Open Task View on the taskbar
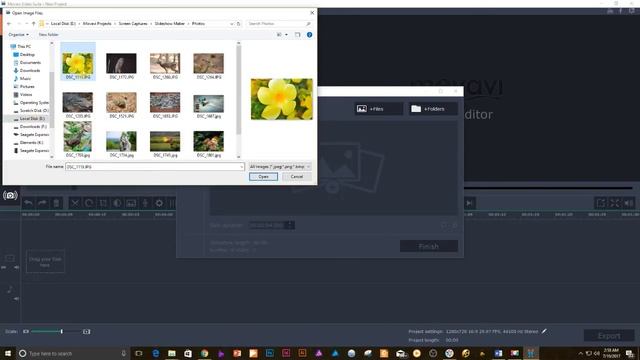The width and height of the screenshot is (640, 360). (139, 353)
